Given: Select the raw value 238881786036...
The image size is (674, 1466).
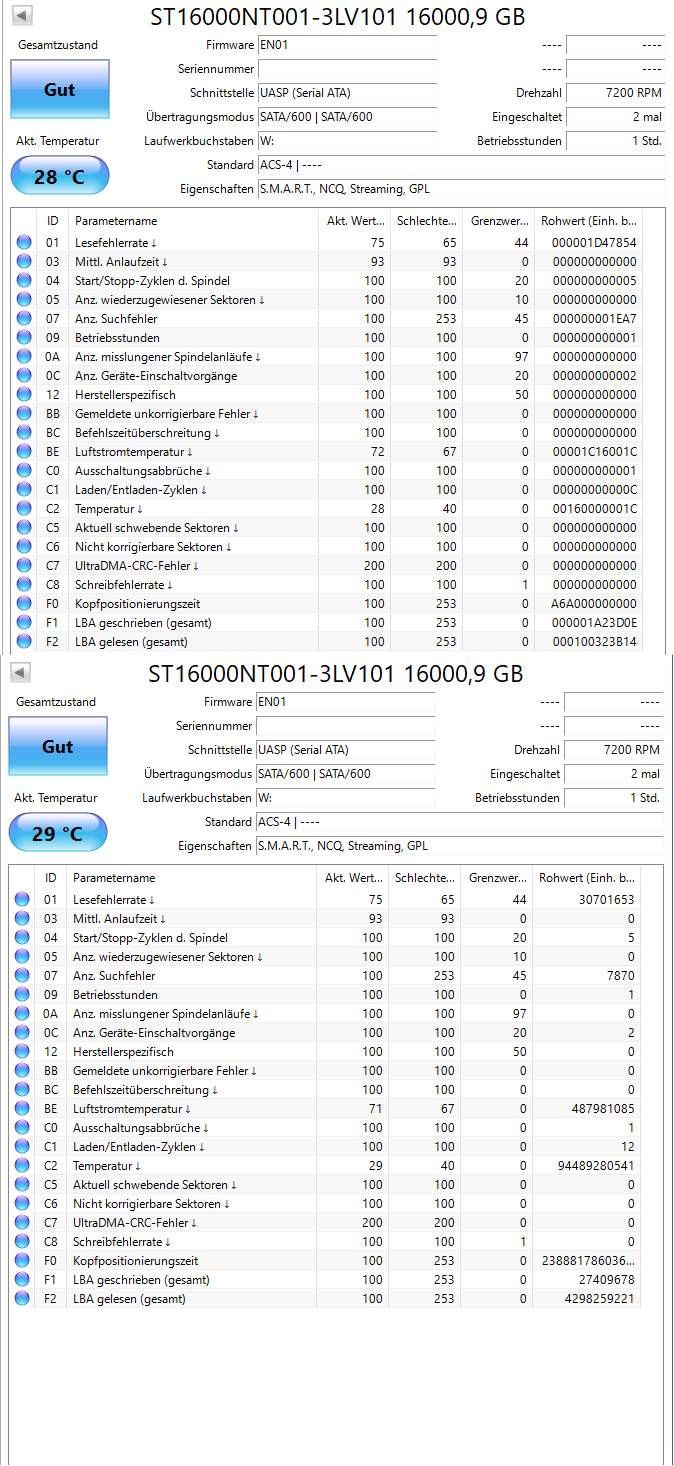Looking at the screenshot, I should [x=587, y=1261].
